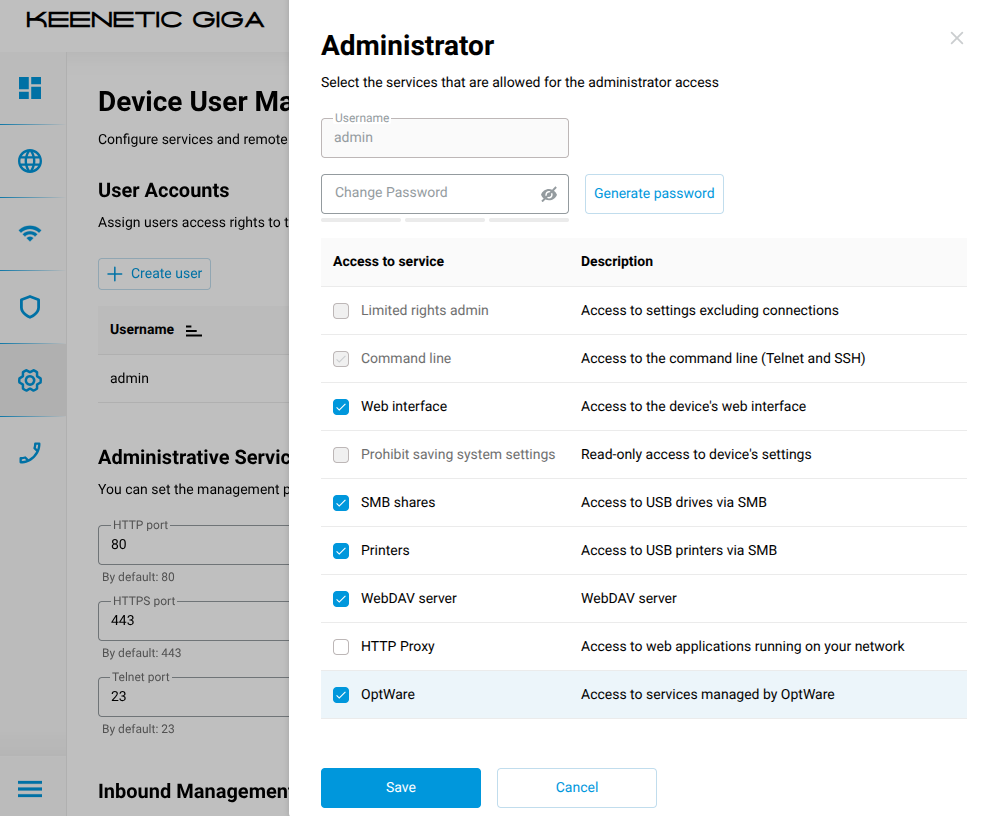
Task: Close the Administrator panel with X icon
Action: 957,38
